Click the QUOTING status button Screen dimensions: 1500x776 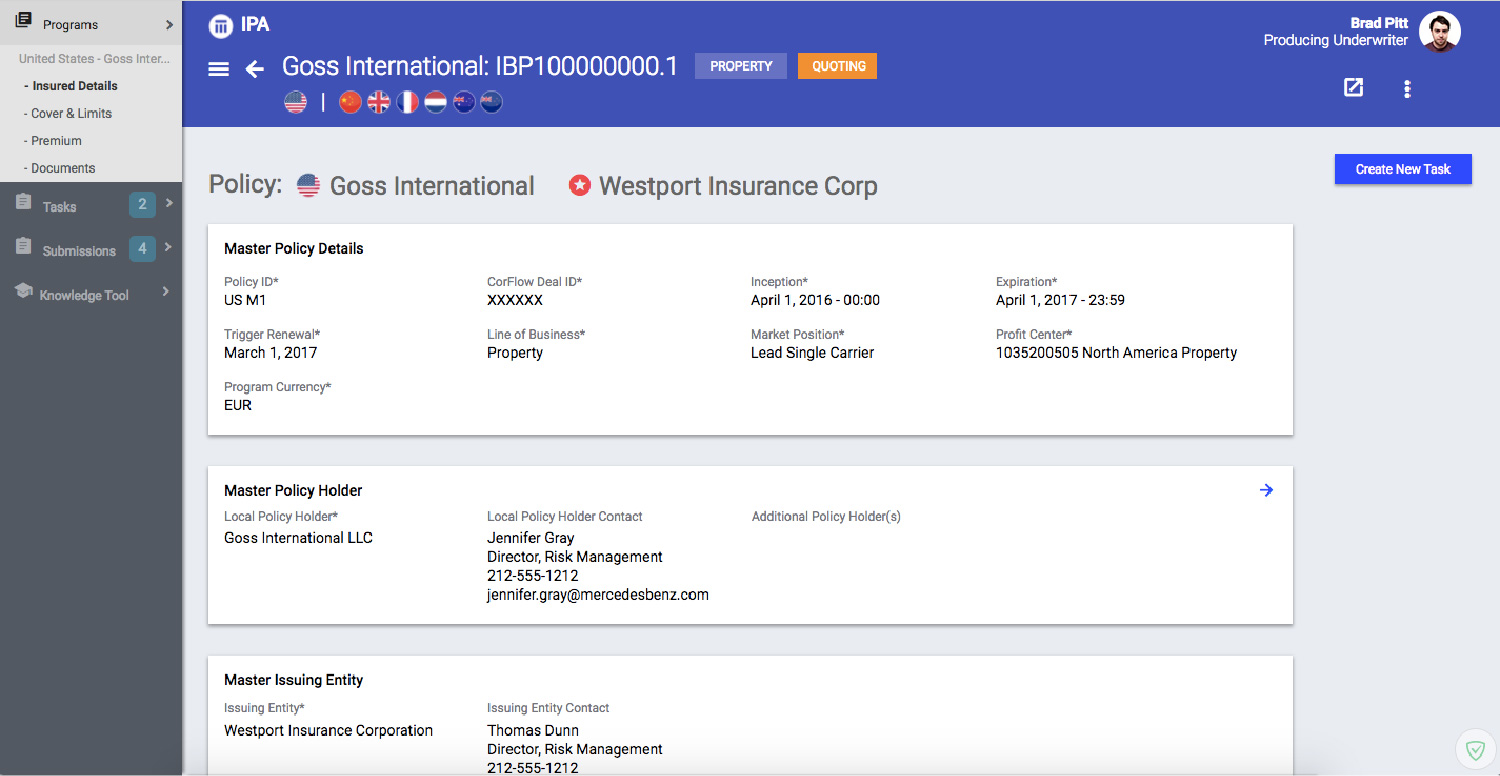(x=838, y=66)
